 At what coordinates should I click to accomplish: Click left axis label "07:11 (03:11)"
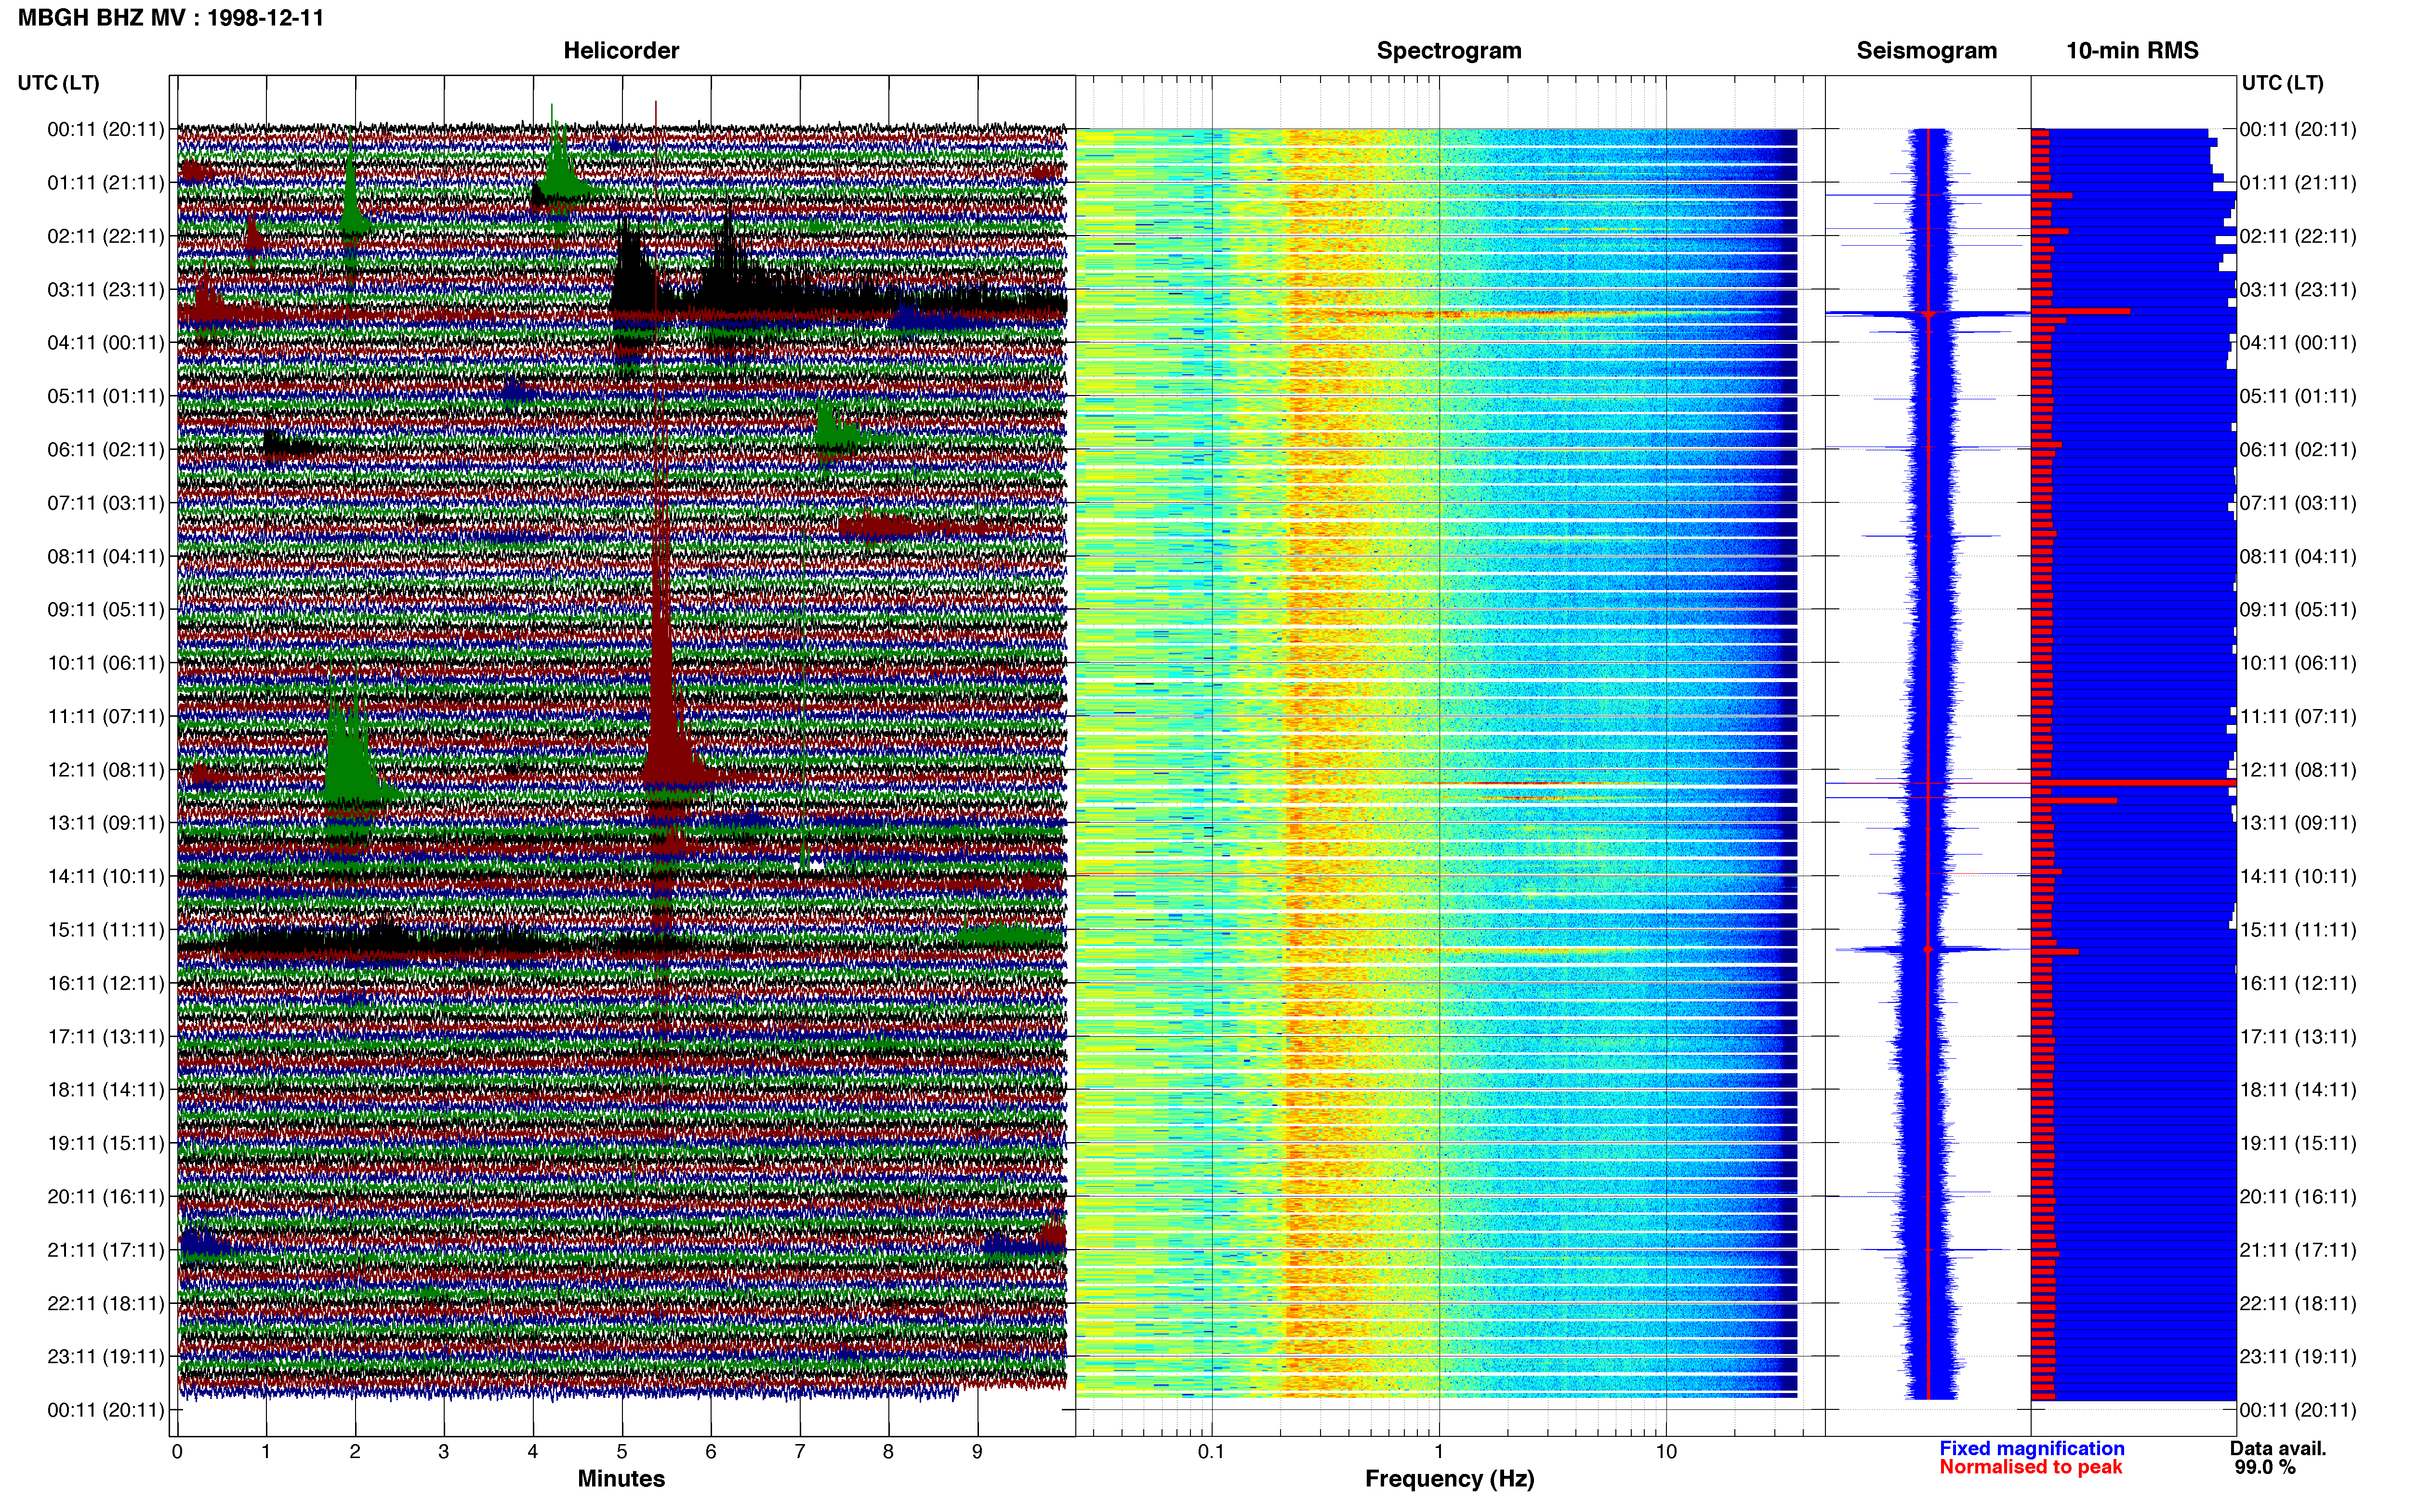(105, 503)
